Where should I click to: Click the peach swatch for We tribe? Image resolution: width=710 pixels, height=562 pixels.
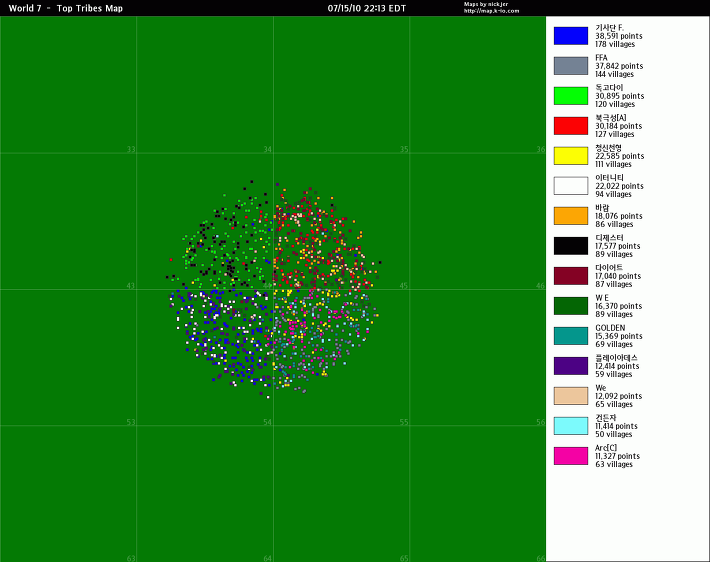click(571, 396)
